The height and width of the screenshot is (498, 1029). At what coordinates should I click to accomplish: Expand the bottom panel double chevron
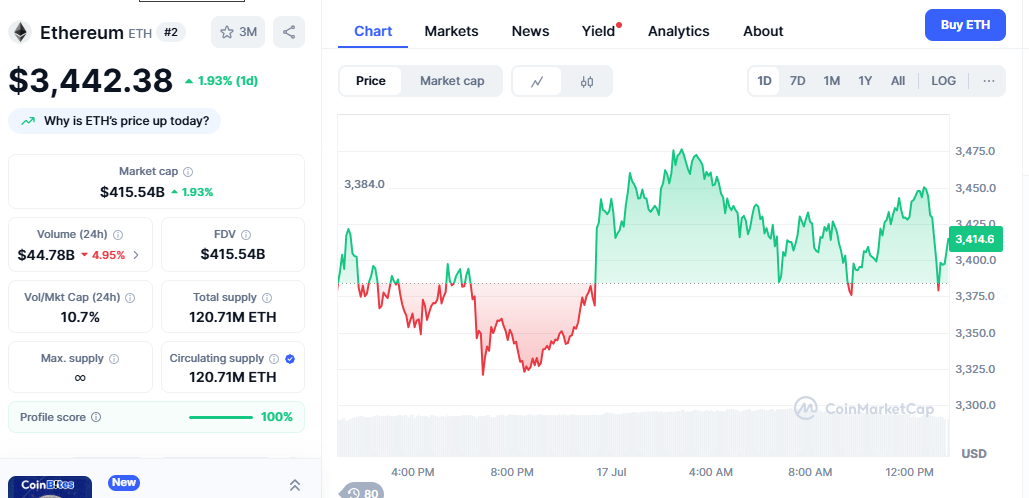pyautogui.click(x=295, y=486)
